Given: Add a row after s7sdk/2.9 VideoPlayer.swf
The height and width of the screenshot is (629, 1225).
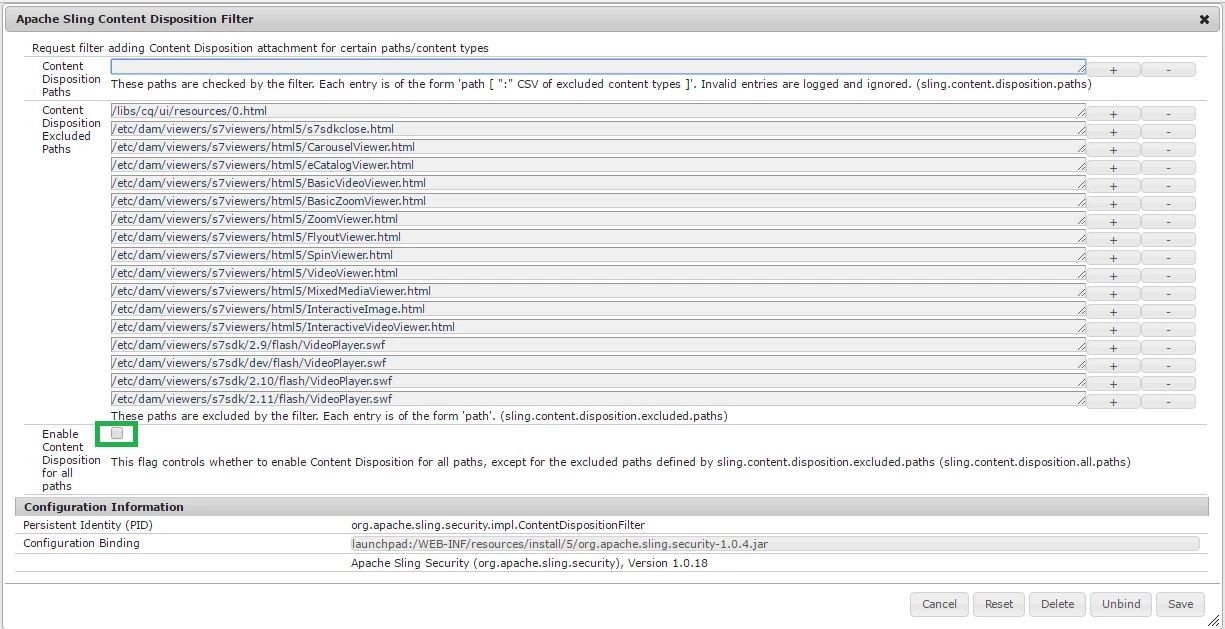Looking at the screenshot, I should pyautogui.click(x=1113, y=348).
